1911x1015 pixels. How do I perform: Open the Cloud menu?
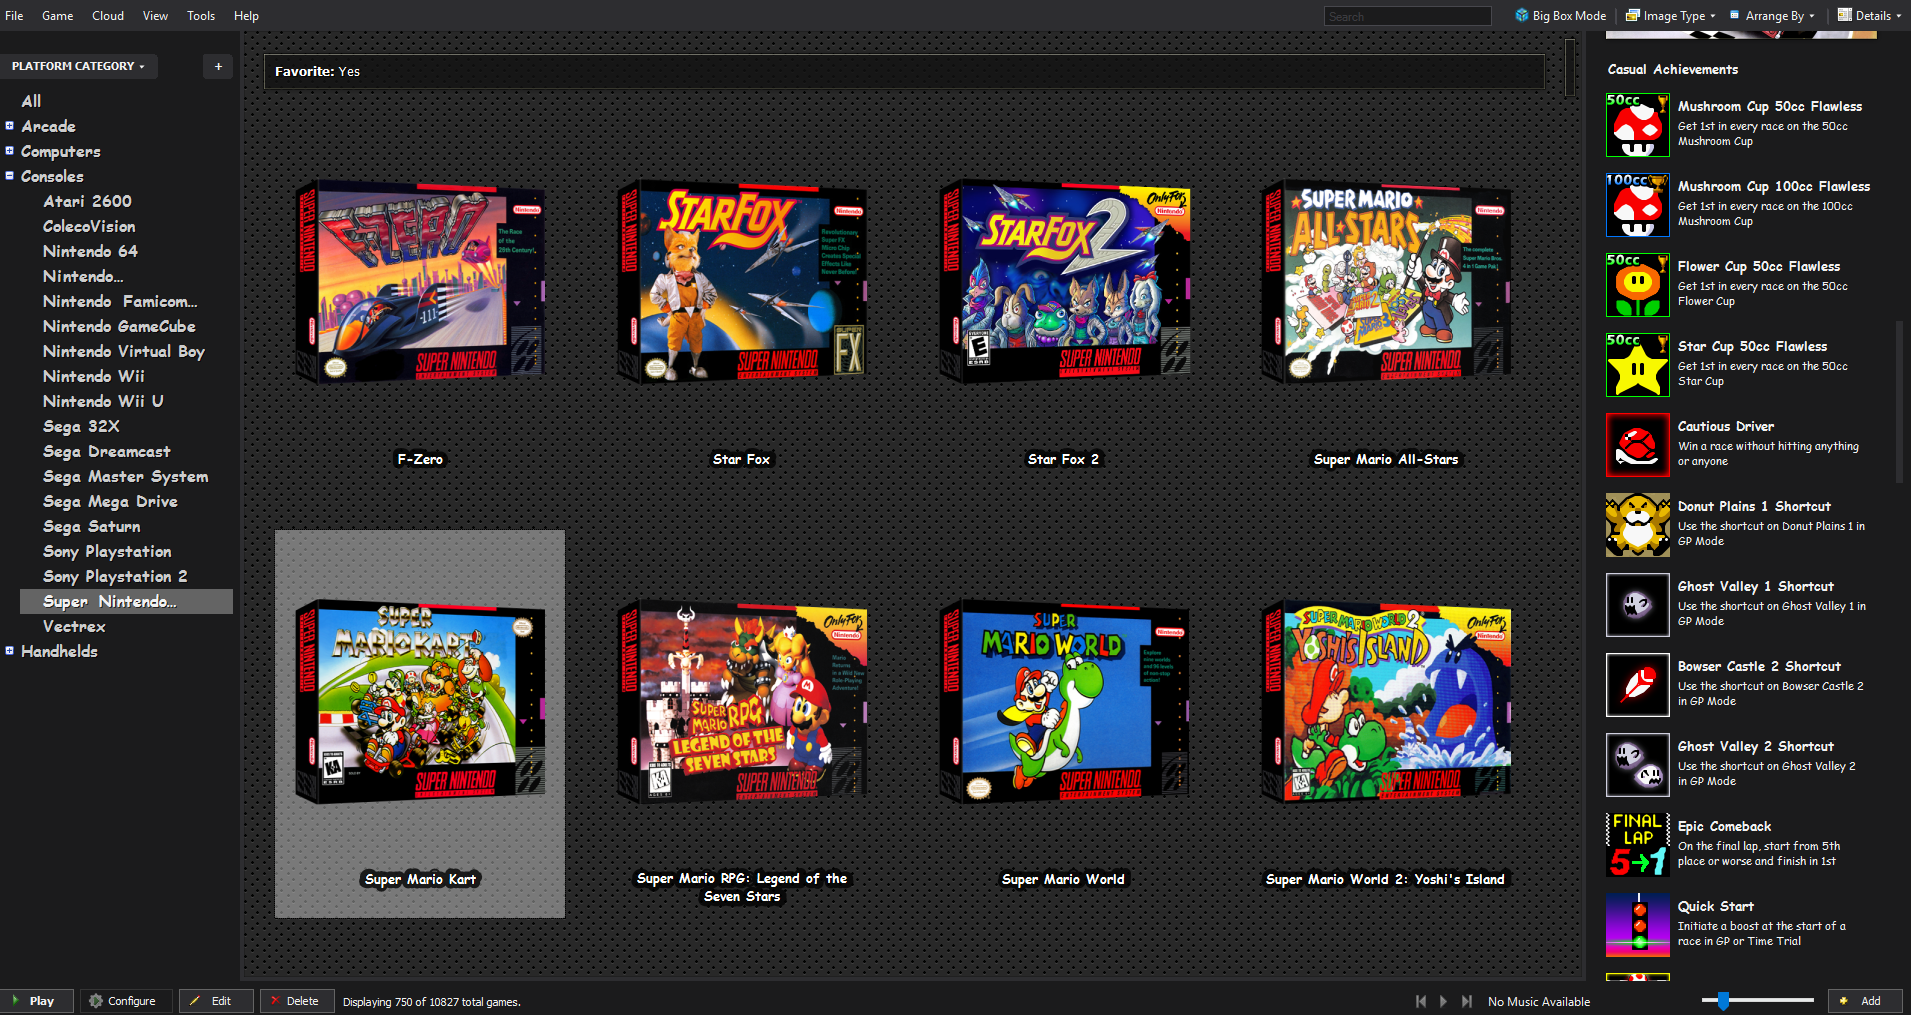(x=108, y=16)
